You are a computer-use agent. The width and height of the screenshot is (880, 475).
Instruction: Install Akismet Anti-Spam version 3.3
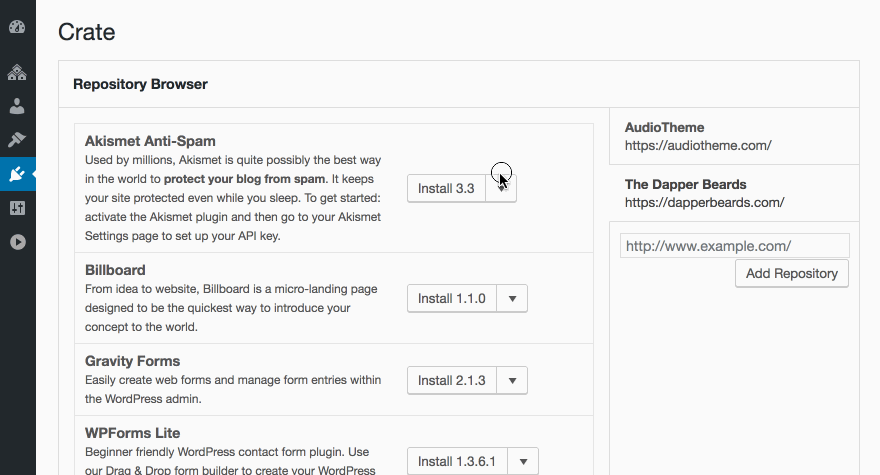[446, 189]
